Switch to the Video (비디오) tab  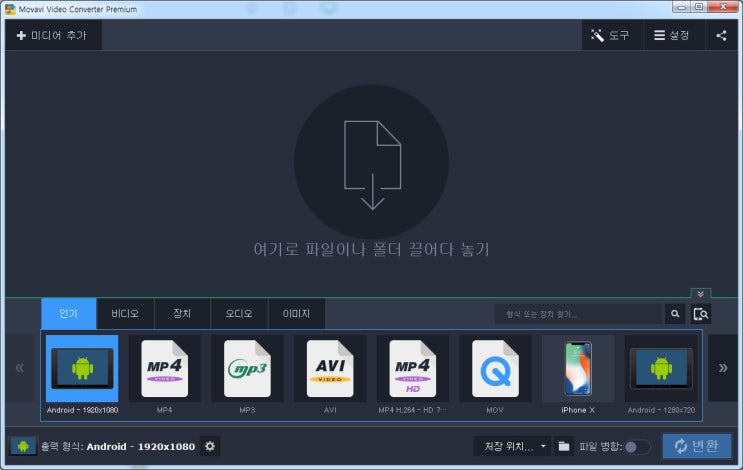point(125,314)
